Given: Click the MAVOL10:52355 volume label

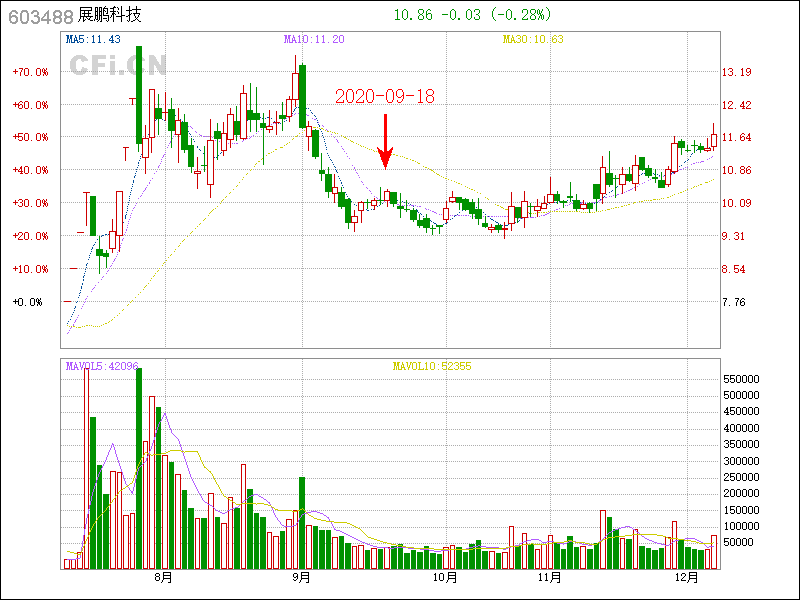Looking at the screenshot, I should pos(431,367).
